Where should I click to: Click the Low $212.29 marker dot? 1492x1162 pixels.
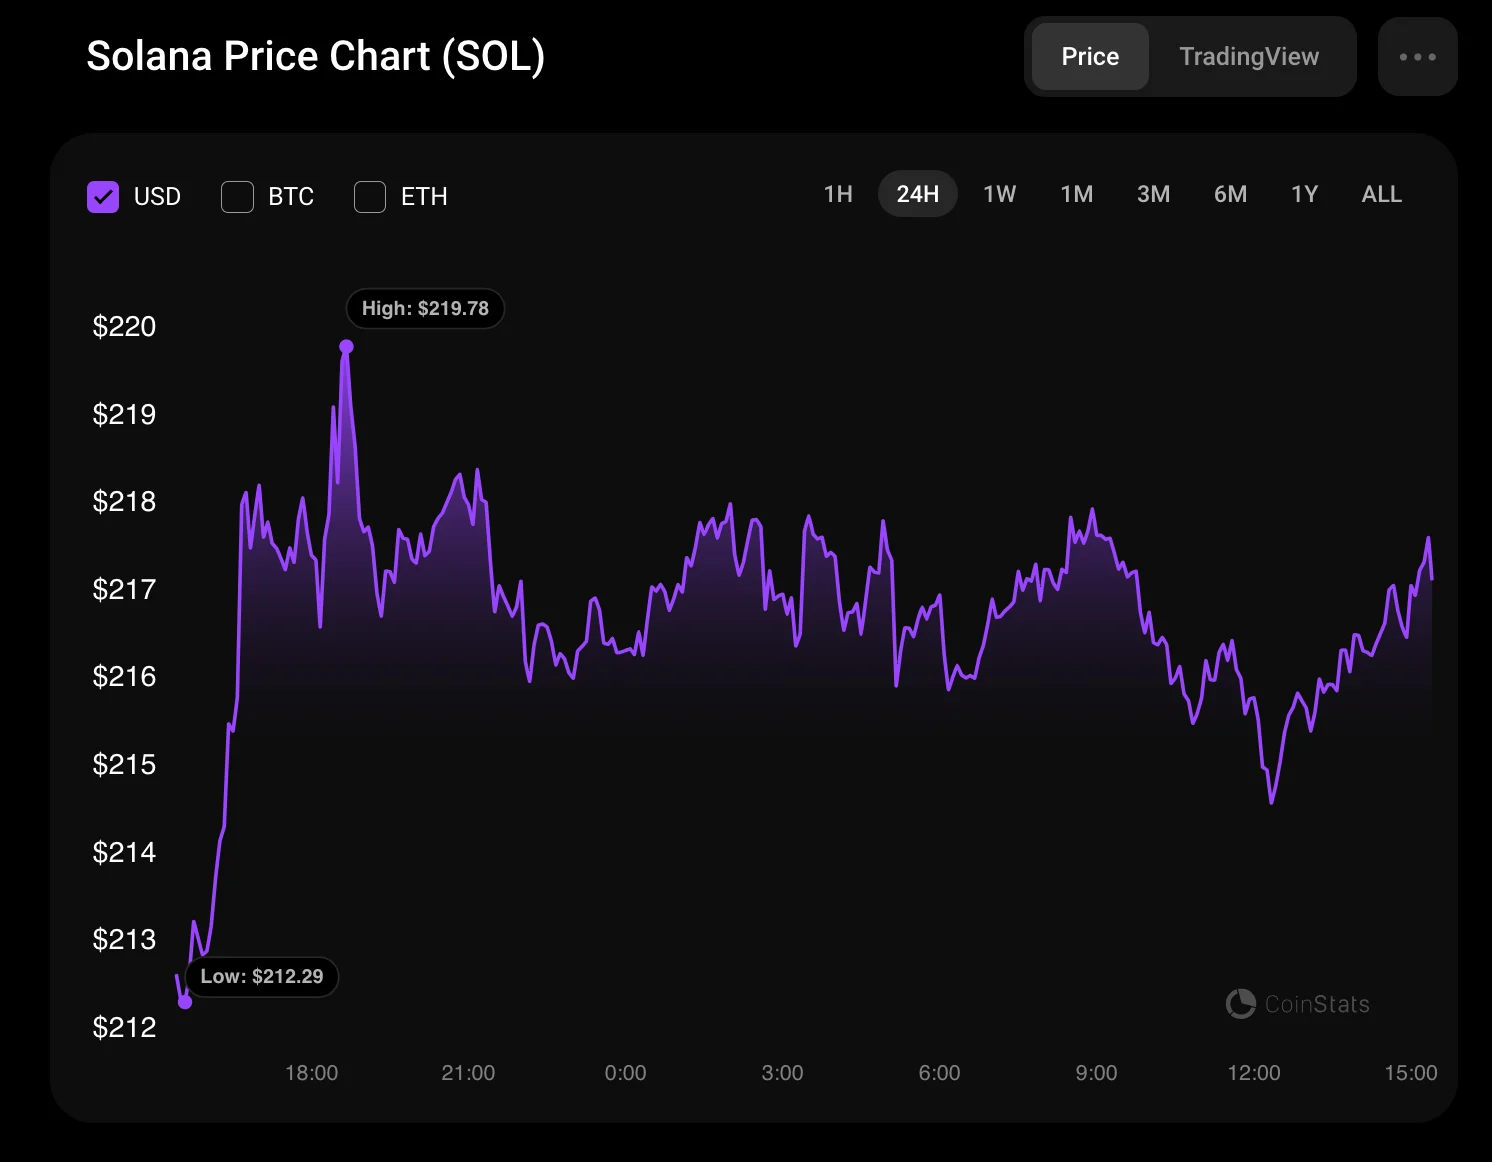(x=185, y=1002)
